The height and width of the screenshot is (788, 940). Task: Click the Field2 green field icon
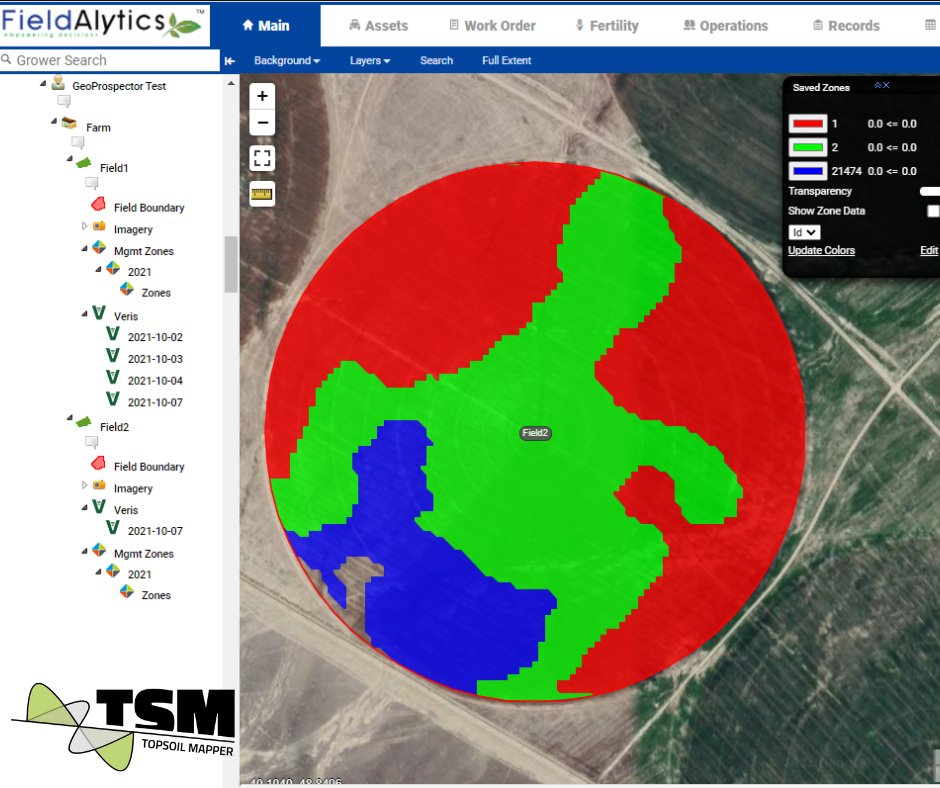pos(83,422)
